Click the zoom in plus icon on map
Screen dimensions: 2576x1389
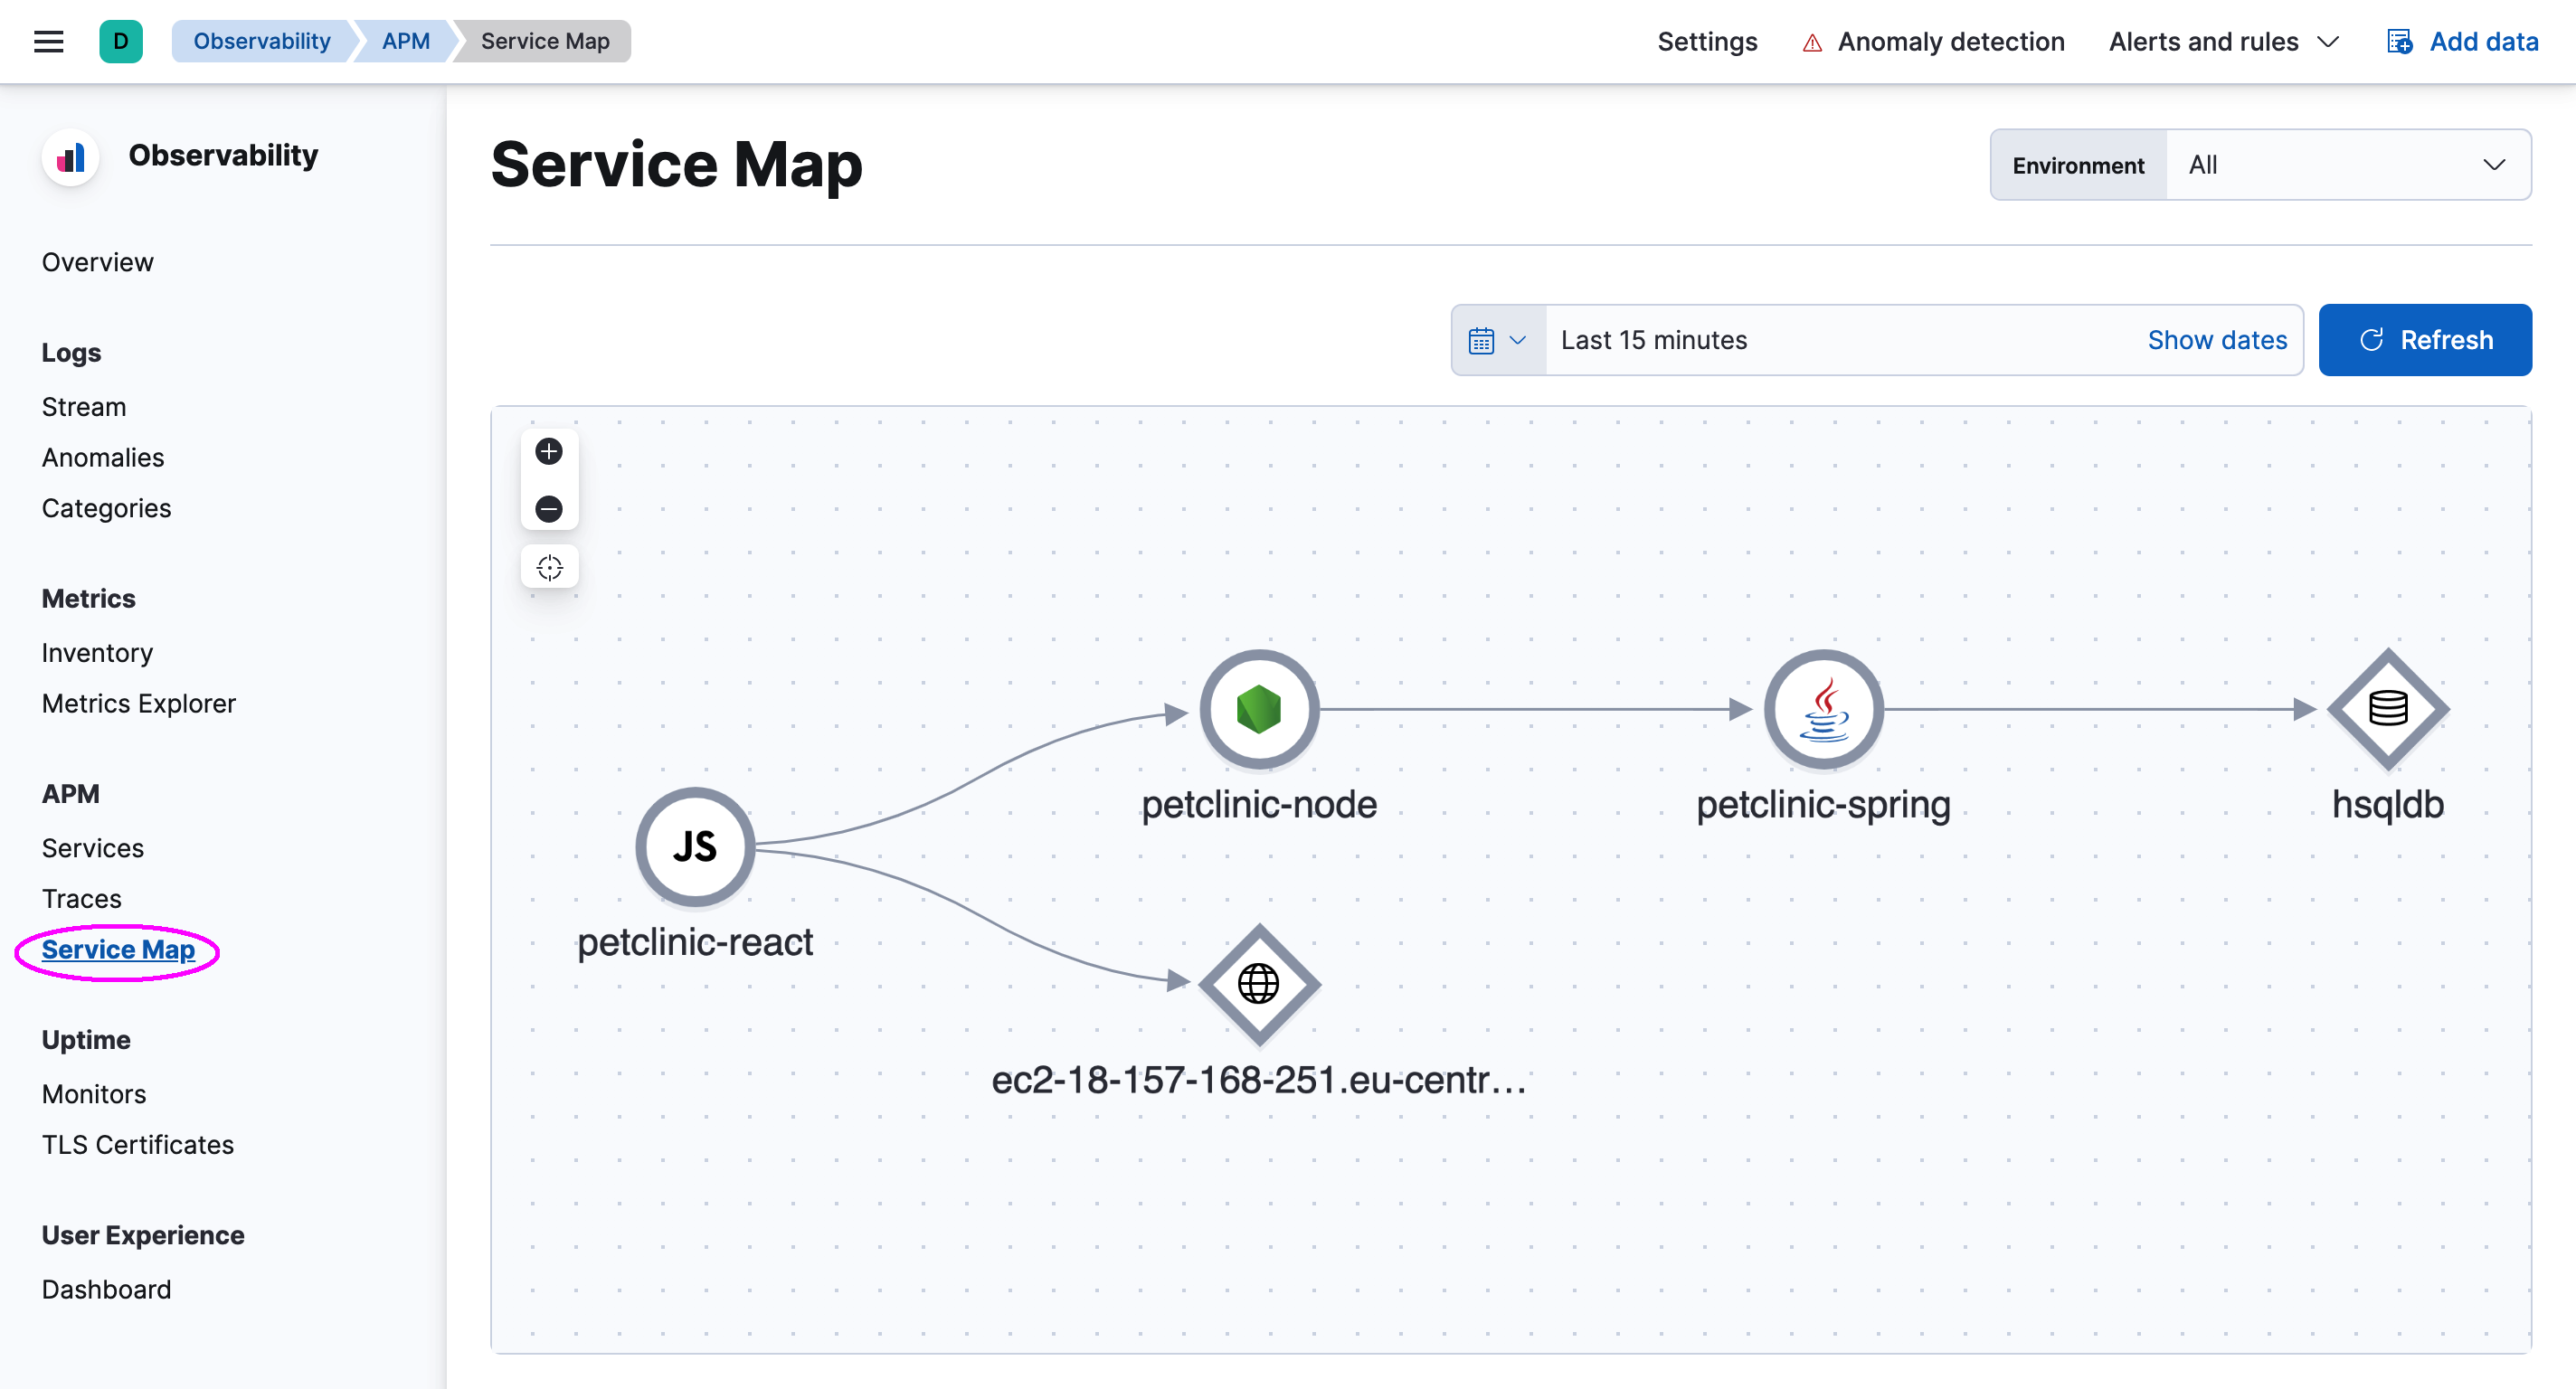click(549, 451)
